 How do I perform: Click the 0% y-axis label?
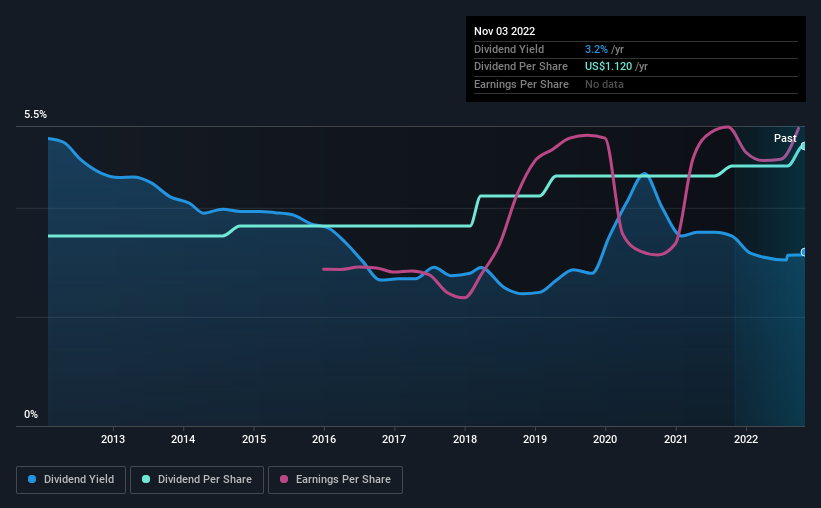(31, 414)
